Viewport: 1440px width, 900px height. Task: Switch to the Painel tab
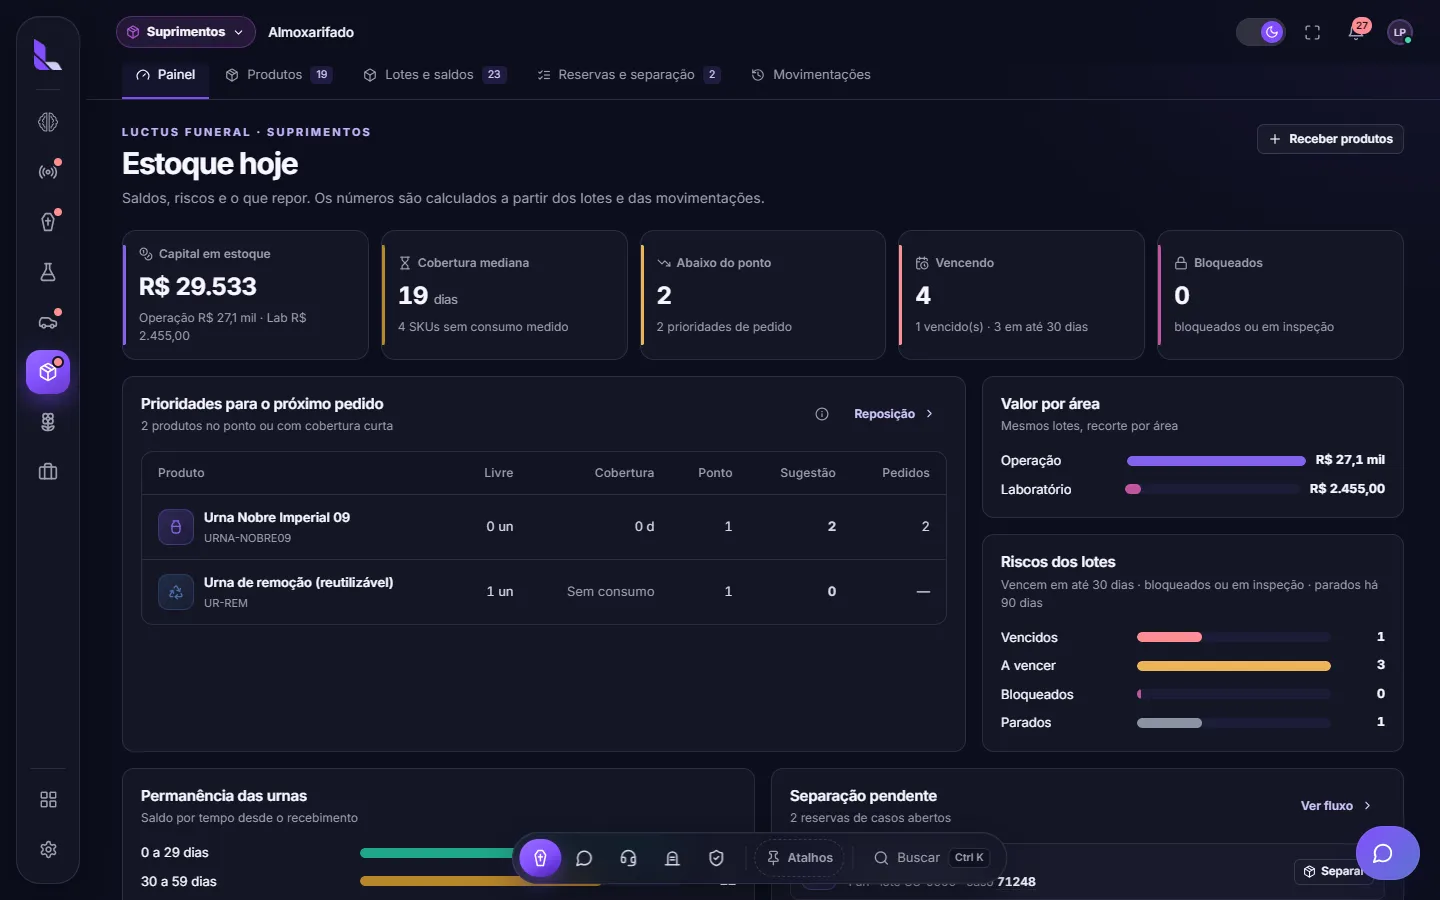[166, 75]
